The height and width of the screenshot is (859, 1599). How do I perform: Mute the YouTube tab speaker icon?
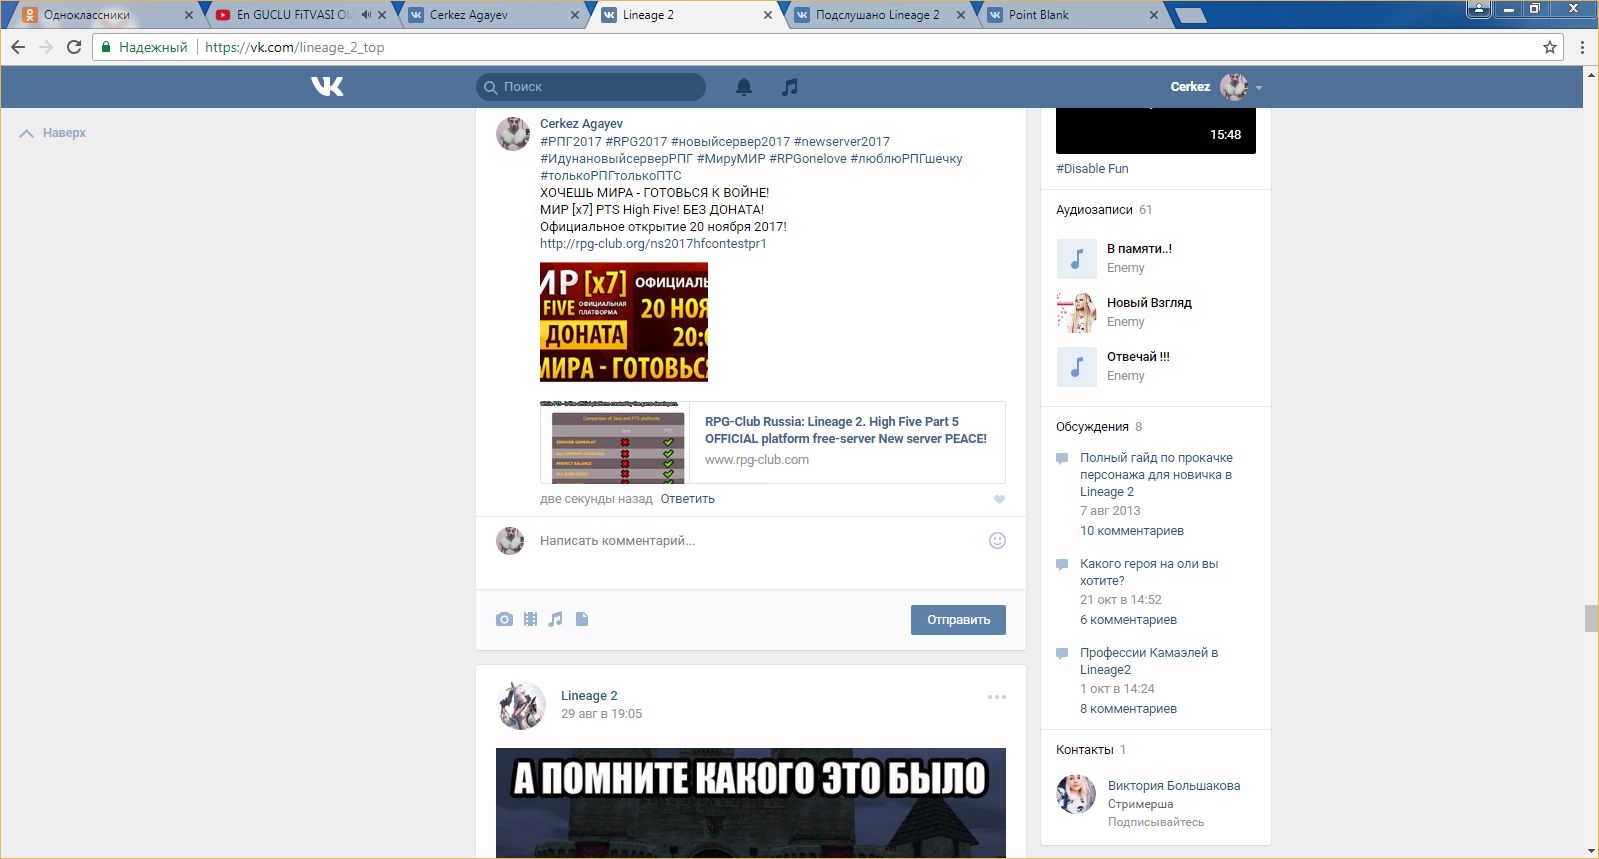[366, 15]
